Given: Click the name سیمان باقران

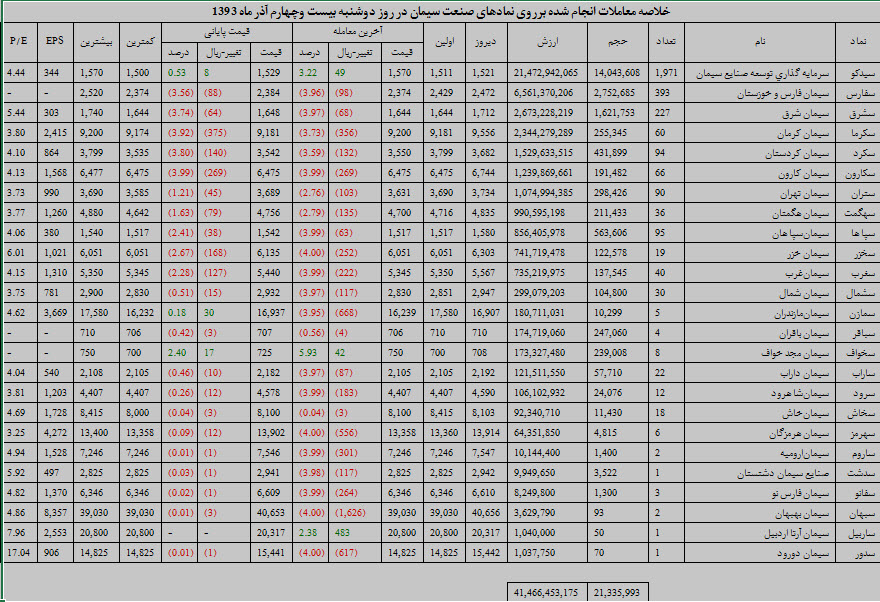Looking at the screenshot, I should point(804,334).
